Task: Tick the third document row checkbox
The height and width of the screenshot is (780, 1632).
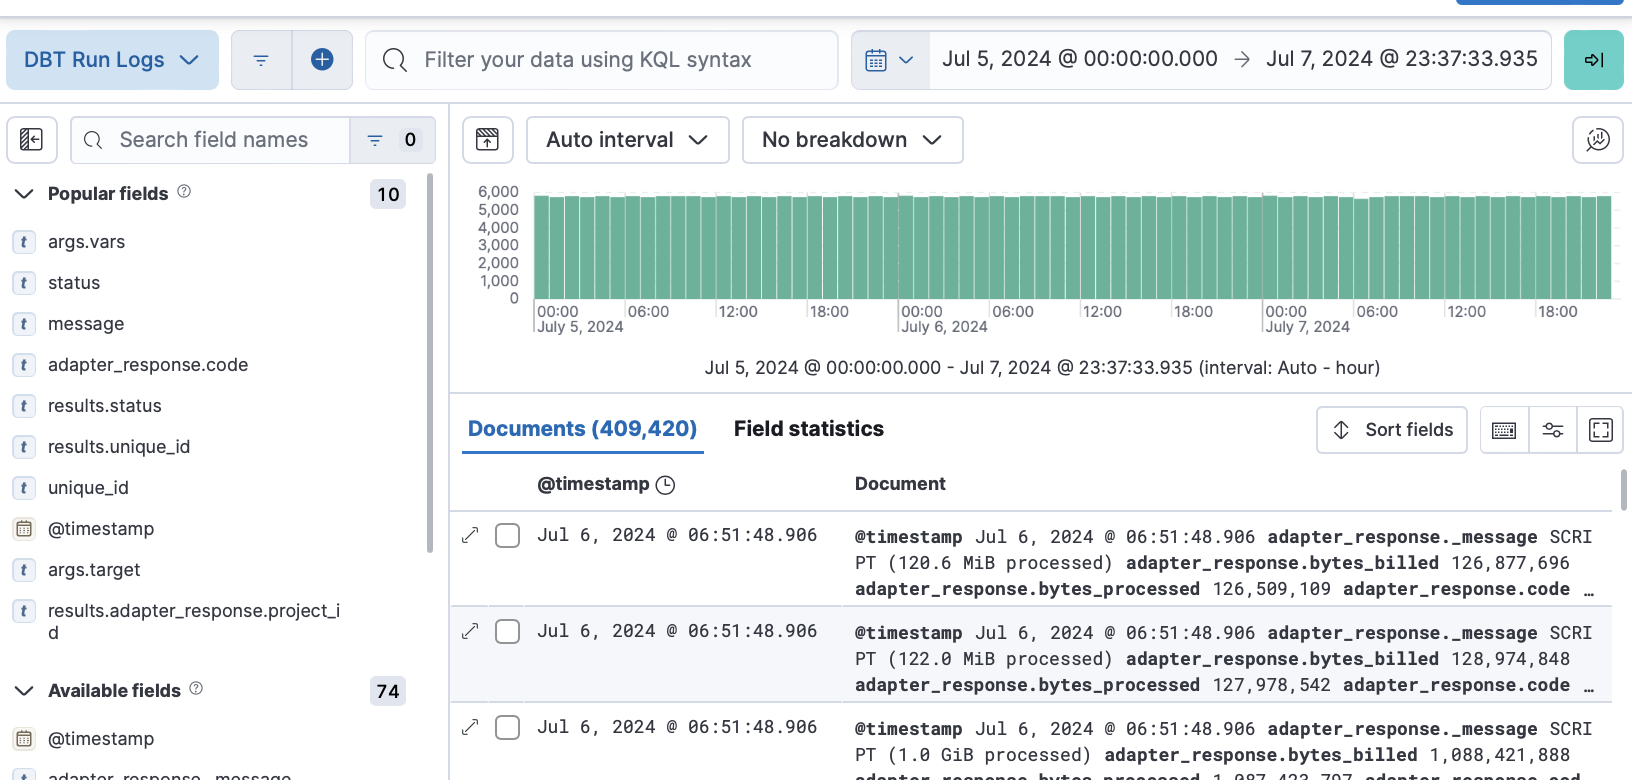Action: tap(508, 728)
